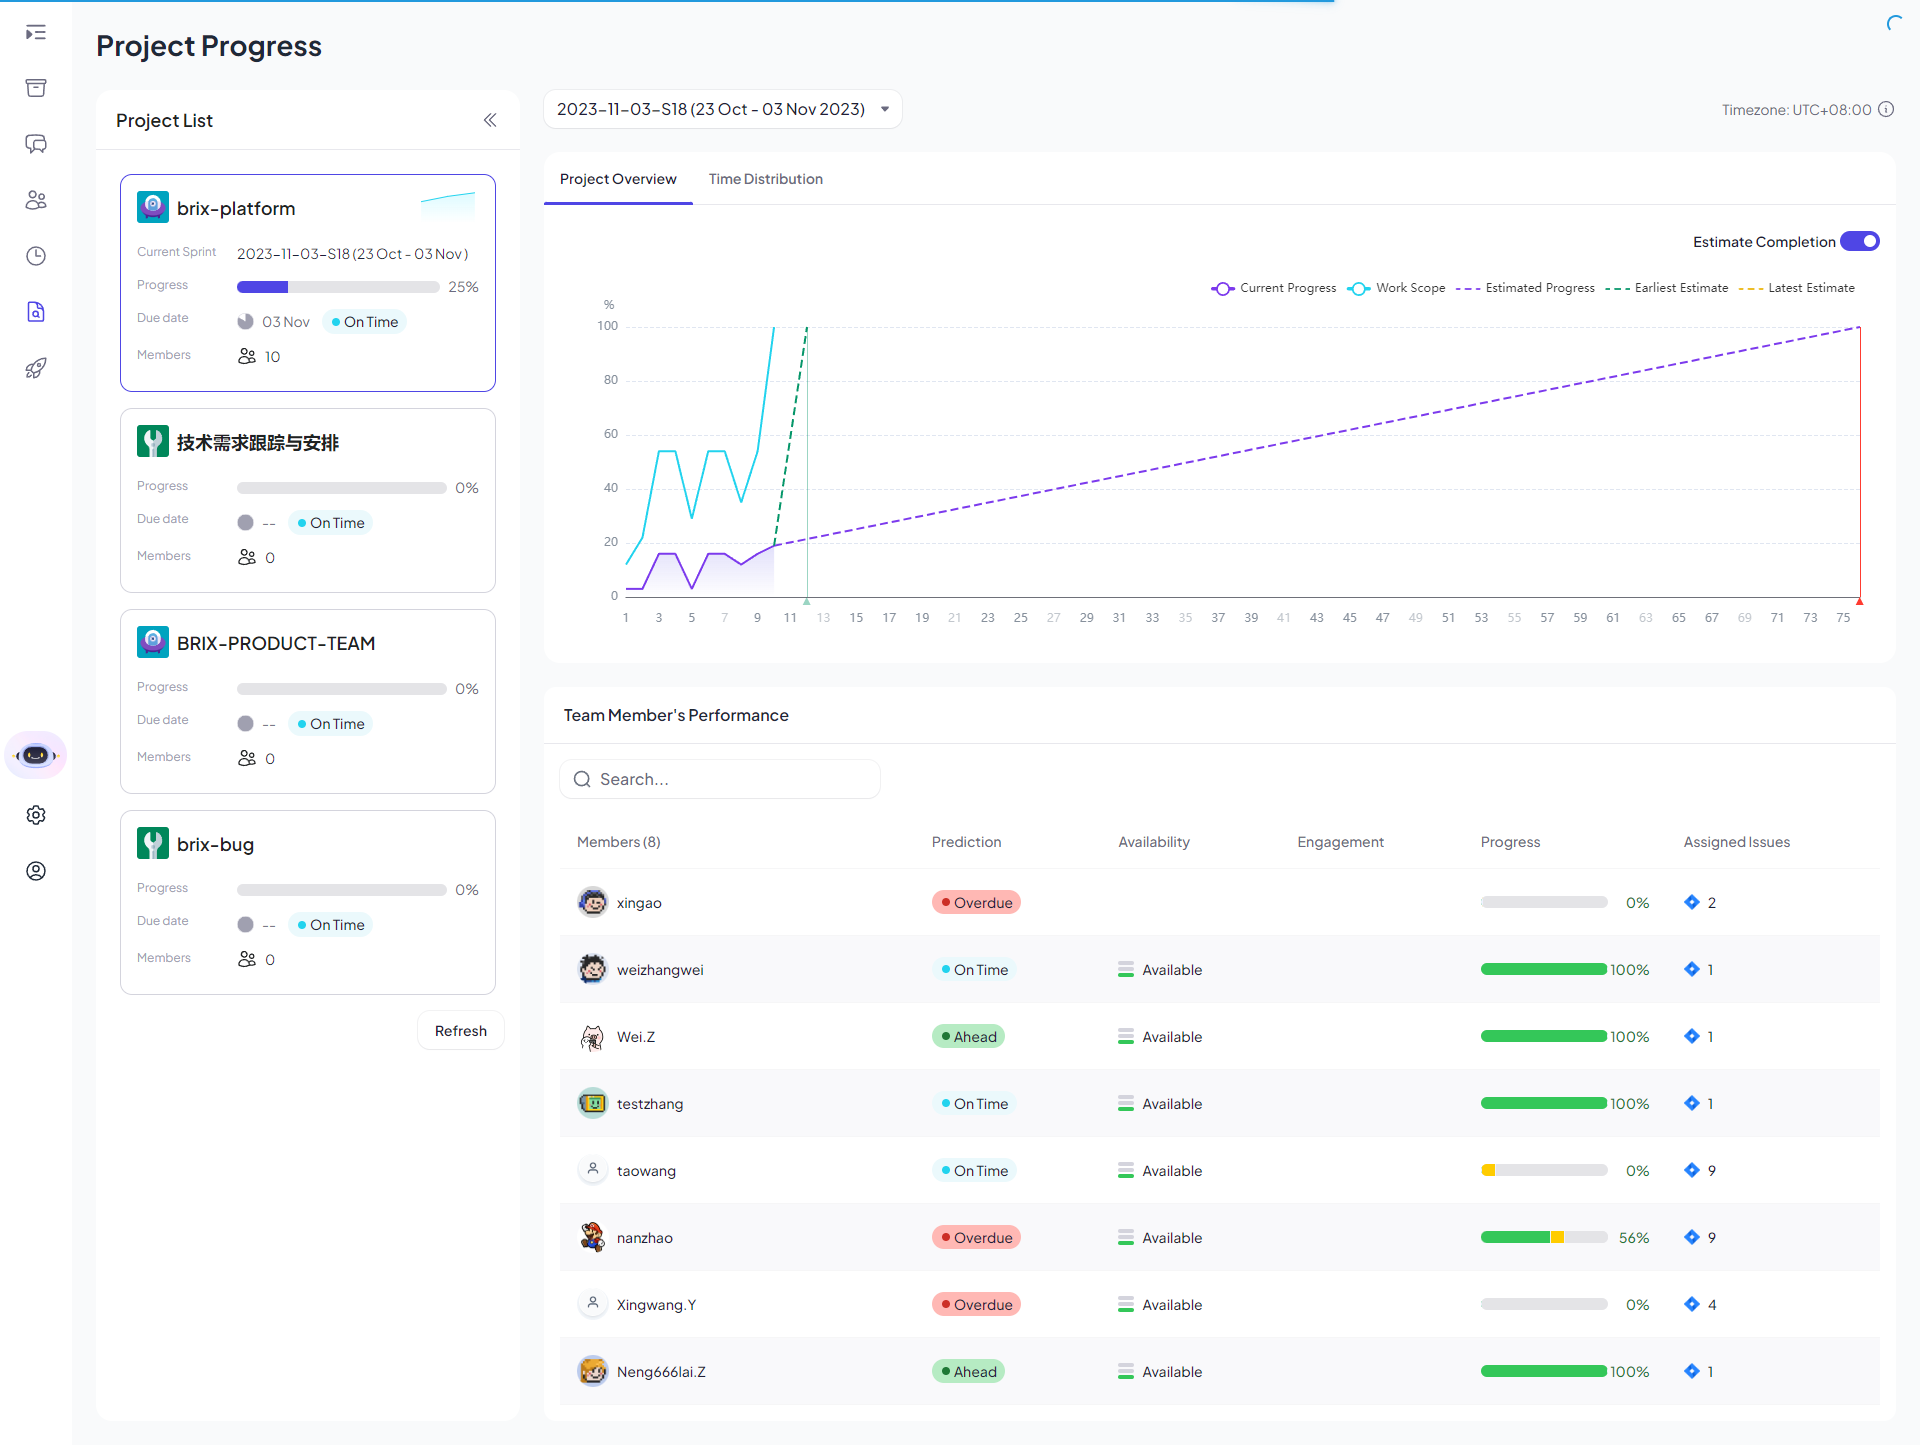Screen dimensions: 1920x1445
Task: Switch to the Project Overview tab
Action: (618, 179)
